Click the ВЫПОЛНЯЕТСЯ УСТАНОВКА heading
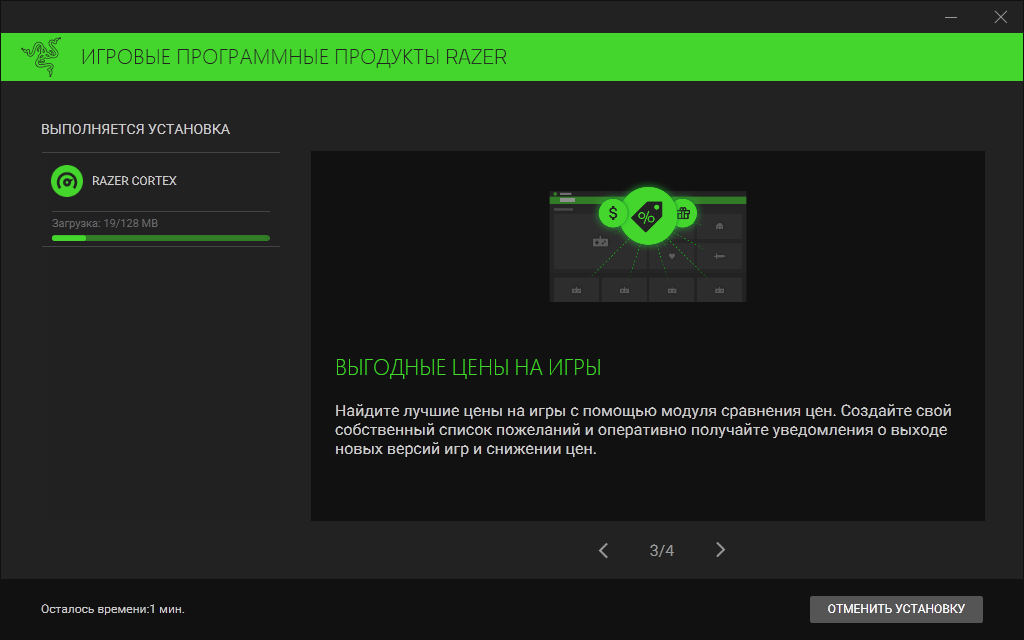 pyautogui.click(x=135, y=129)
